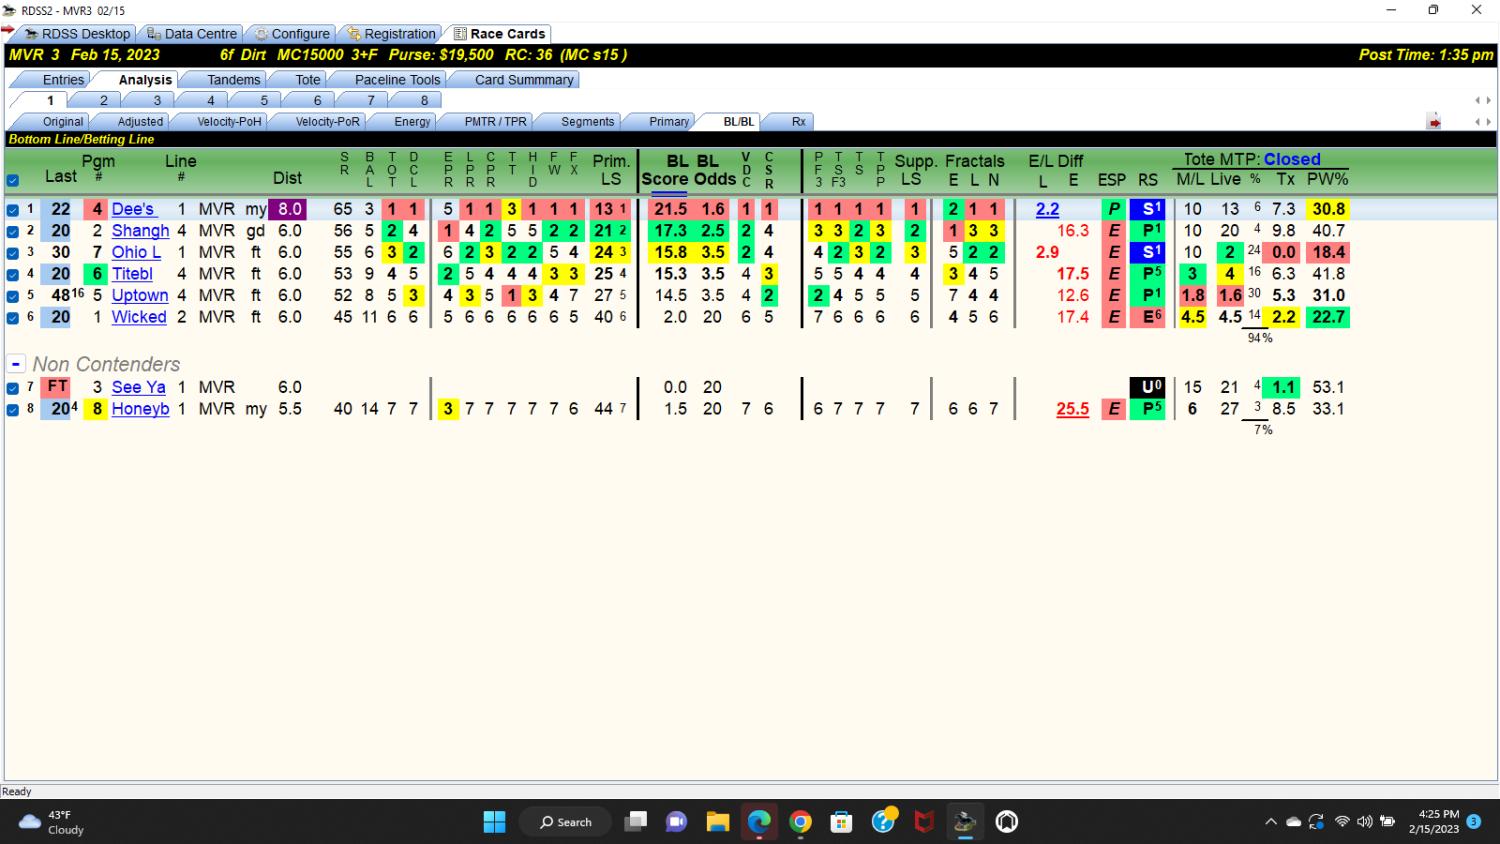Screen dimensions: 1500x844
Task: Select race 5 tab
Action: [x=264, y=101]
